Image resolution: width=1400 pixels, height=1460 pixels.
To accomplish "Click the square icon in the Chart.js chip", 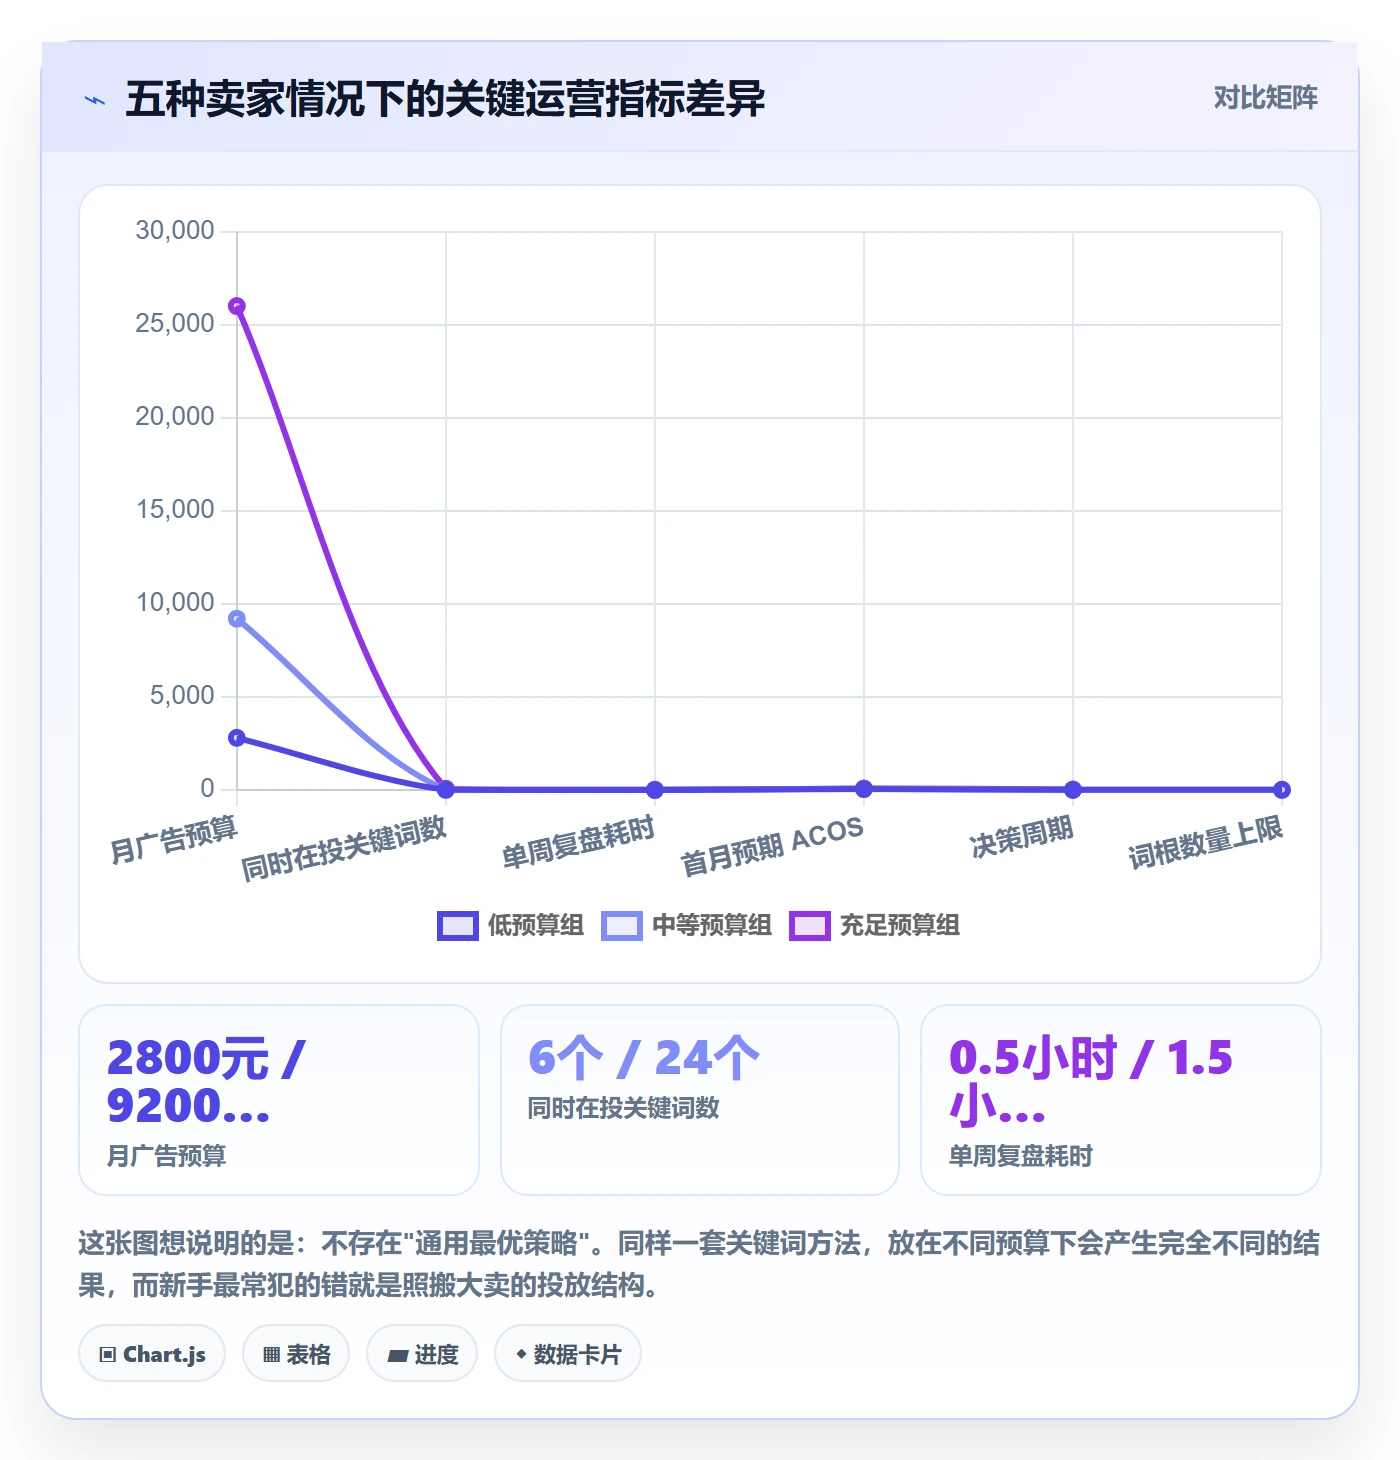I will 108,1355.
